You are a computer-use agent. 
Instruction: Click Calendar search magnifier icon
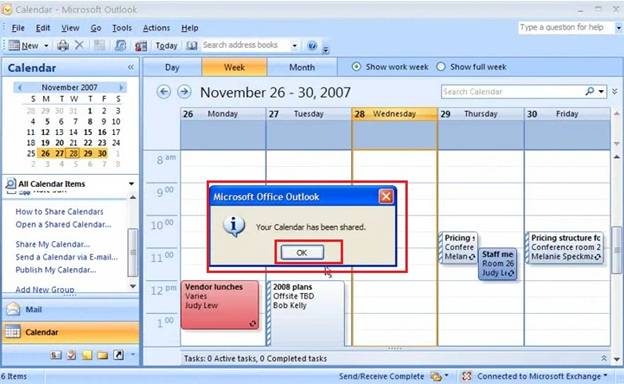coord(590,92)
